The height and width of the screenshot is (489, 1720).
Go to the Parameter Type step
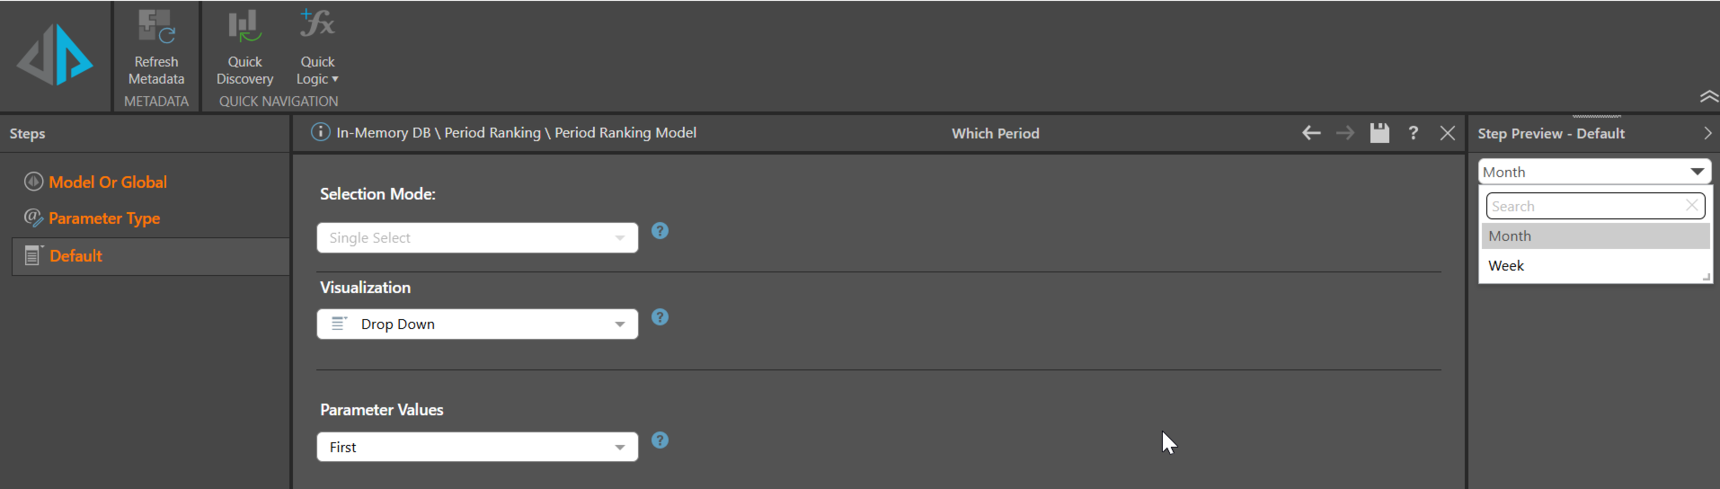(x=104, y=218)
